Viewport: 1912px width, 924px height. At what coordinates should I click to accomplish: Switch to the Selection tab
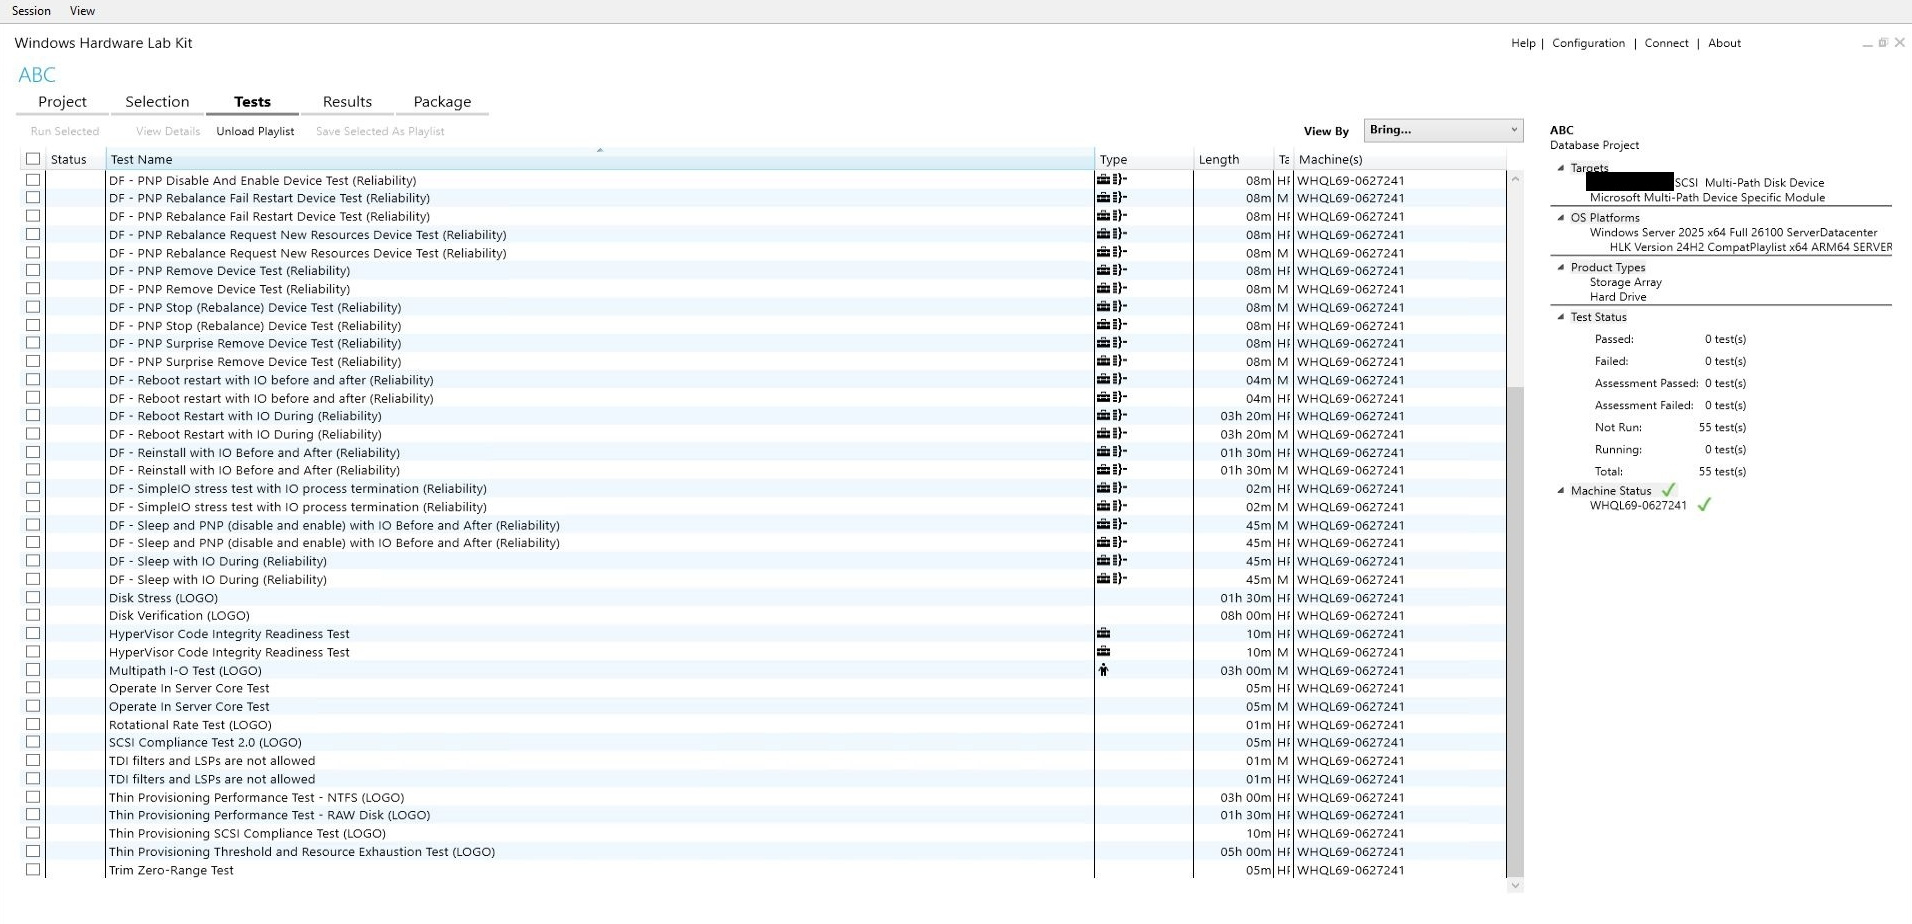[x=157, y=102]
